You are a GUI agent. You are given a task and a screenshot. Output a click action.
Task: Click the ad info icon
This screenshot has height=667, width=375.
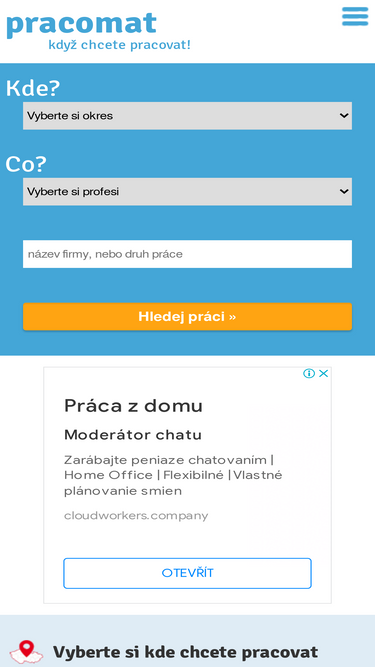pos(309,373)
